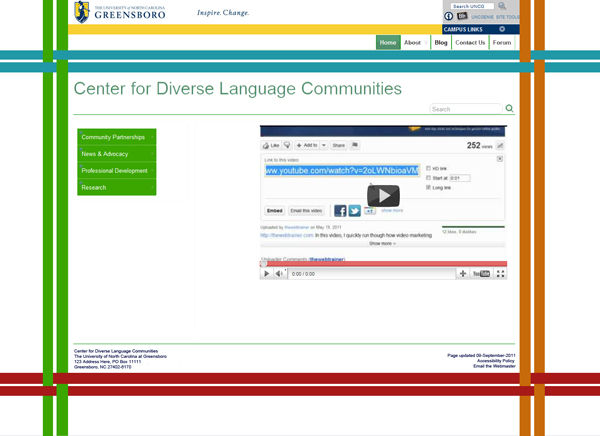Image resolution: width=600 pixels, height=436 pixels.
Task: Click the highlighted YouTube URL field
Action: 342,171
